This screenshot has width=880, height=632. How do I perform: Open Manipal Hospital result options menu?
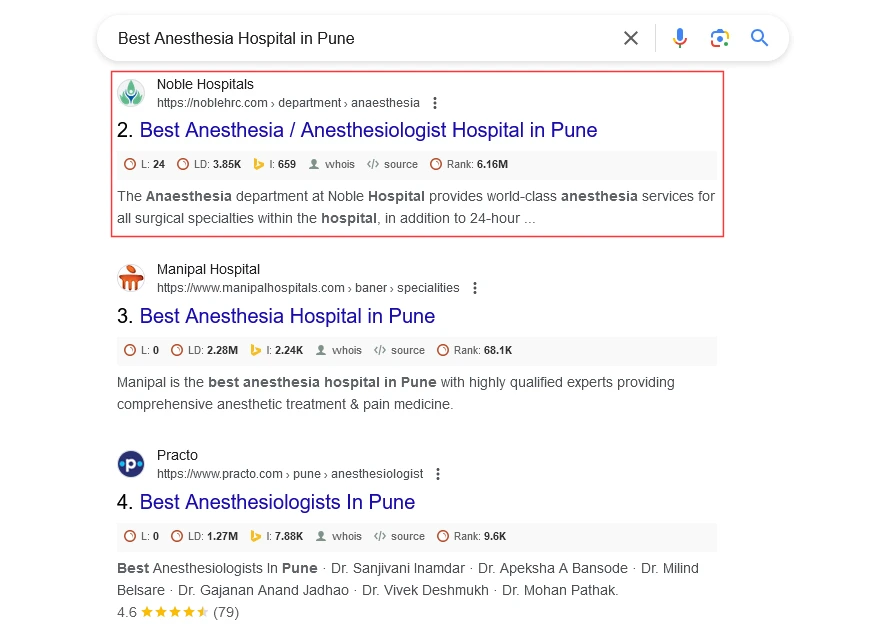point(474,288)
